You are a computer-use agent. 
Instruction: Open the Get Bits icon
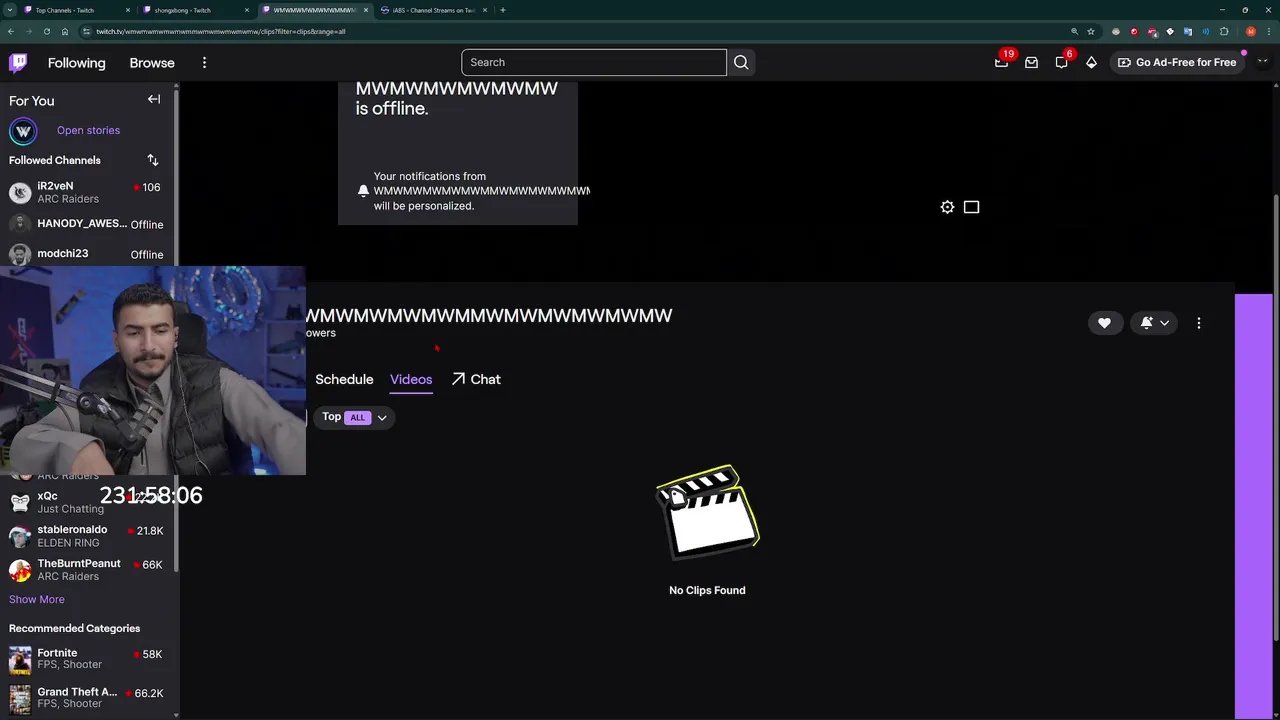(x=1091, y=62)
